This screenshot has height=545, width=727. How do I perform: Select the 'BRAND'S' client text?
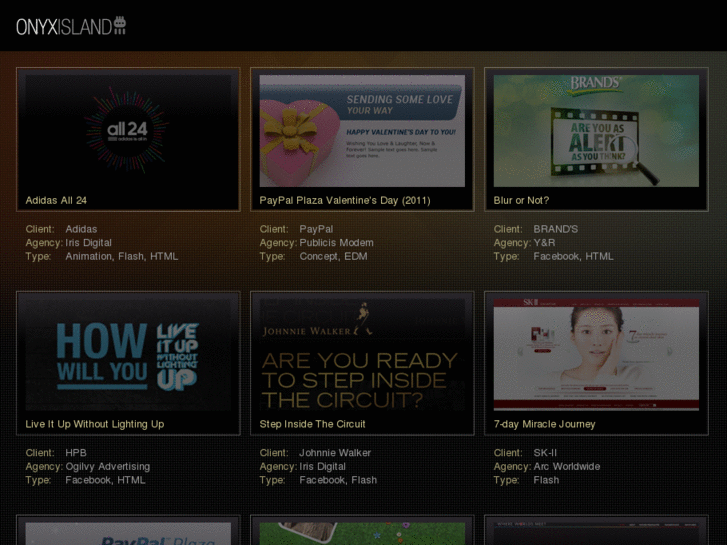tap(555, 229)
